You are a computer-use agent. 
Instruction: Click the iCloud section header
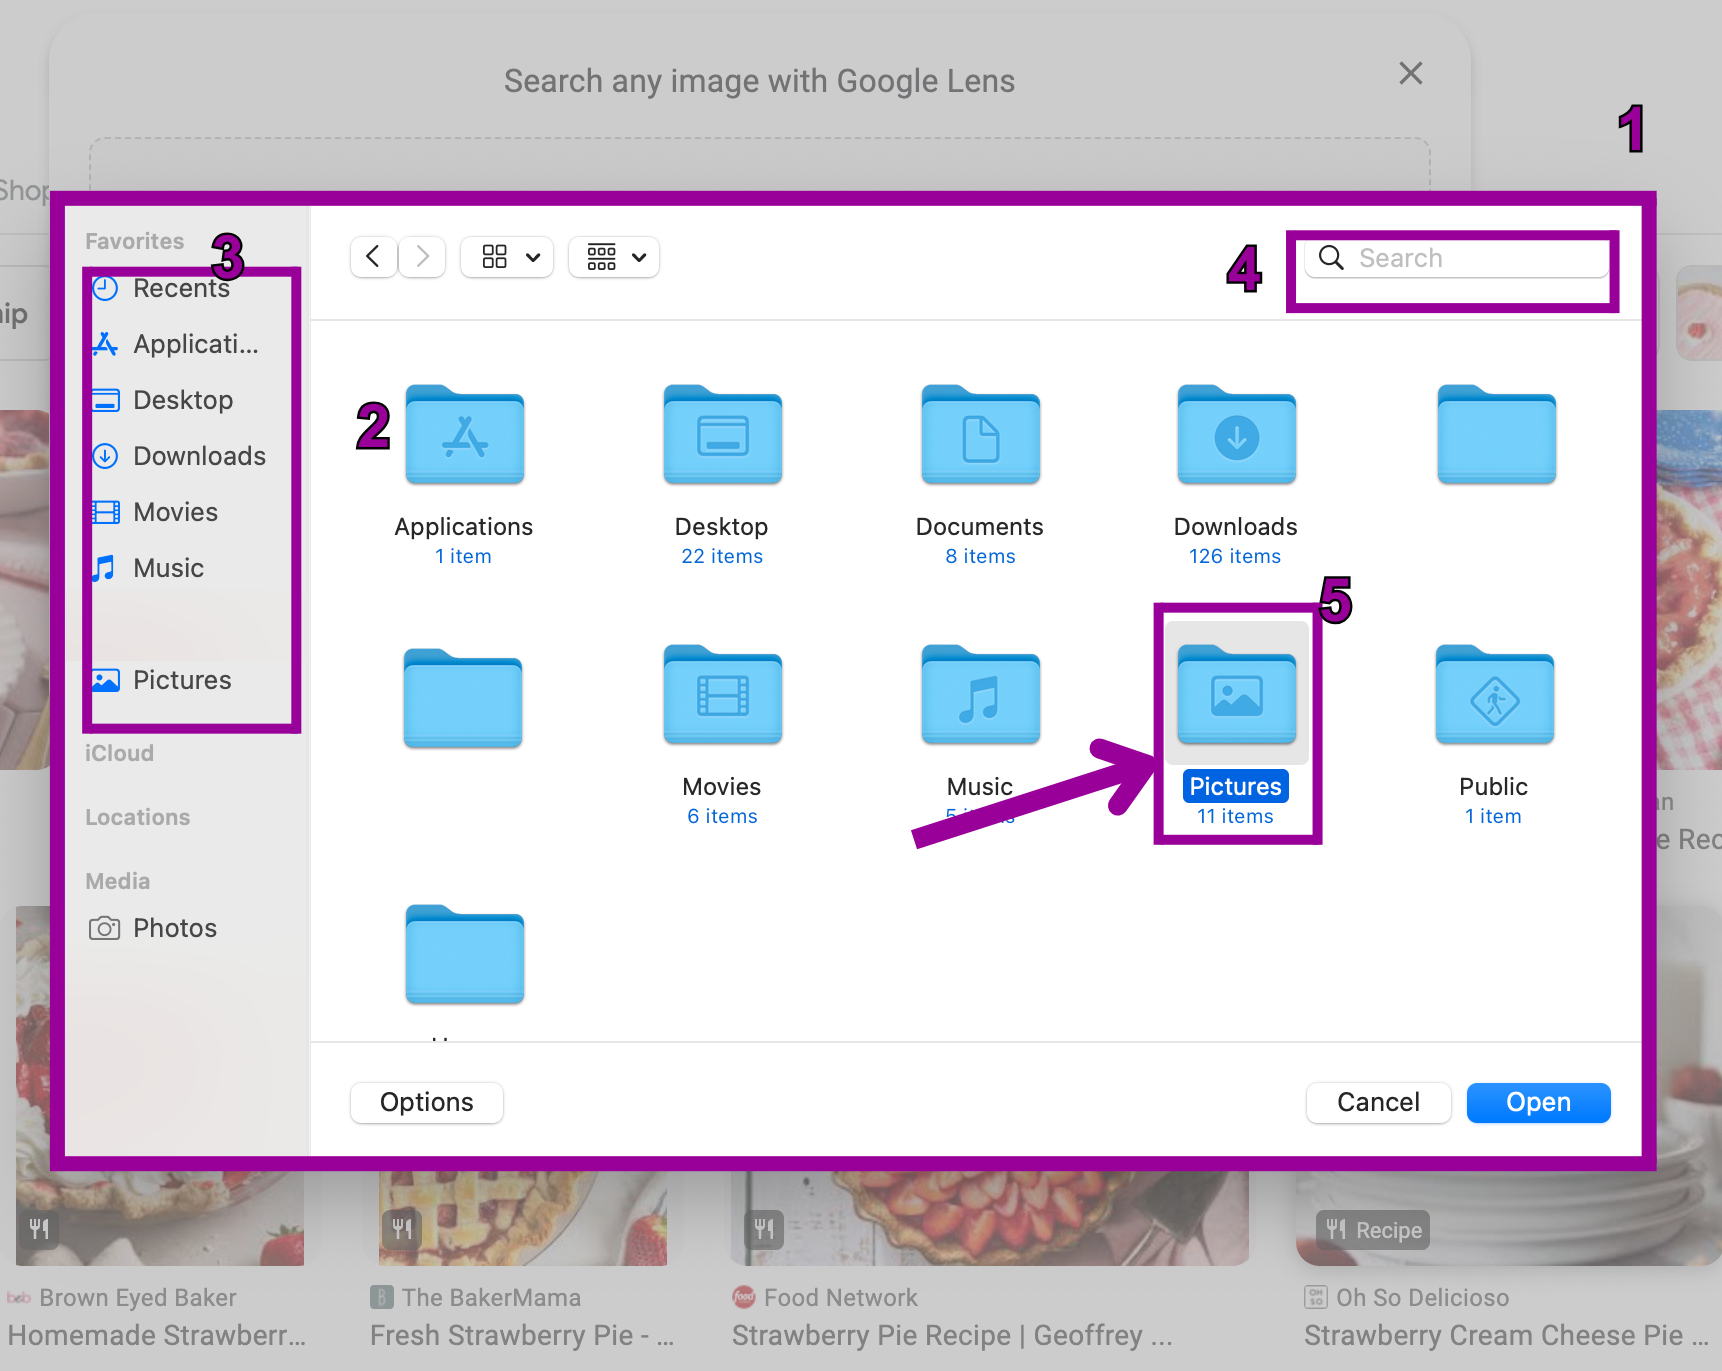119,753
